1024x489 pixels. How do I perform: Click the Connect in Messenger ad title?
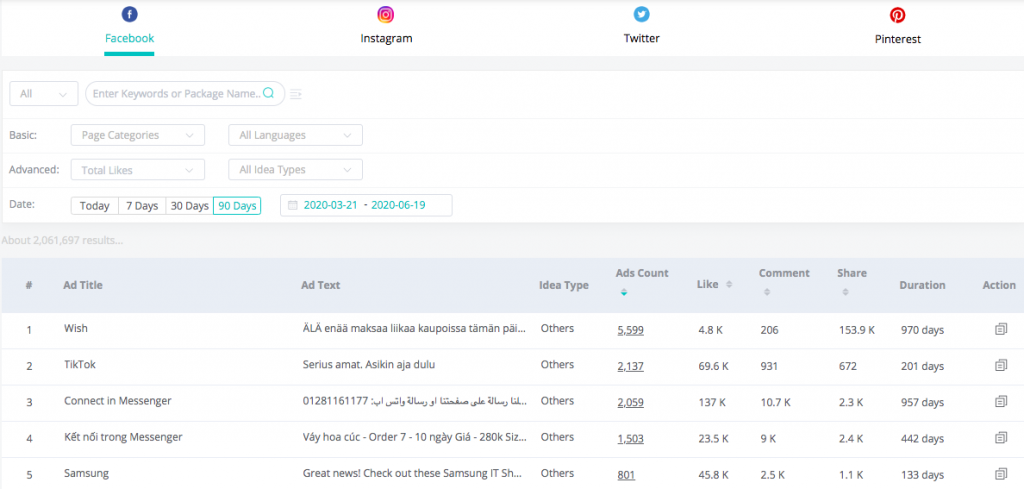(118, 401)
